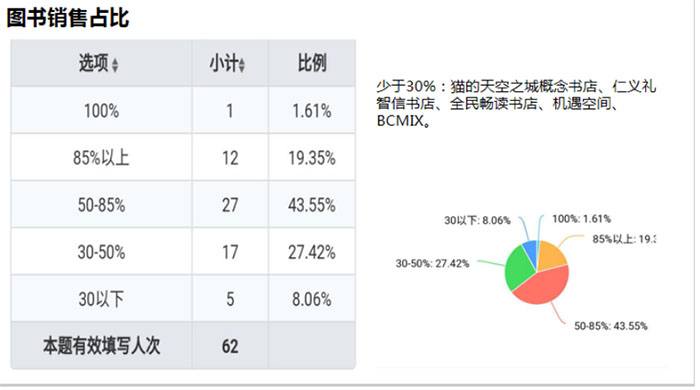
Task: Select the 比例 column header
Action: tap(312, 63)
